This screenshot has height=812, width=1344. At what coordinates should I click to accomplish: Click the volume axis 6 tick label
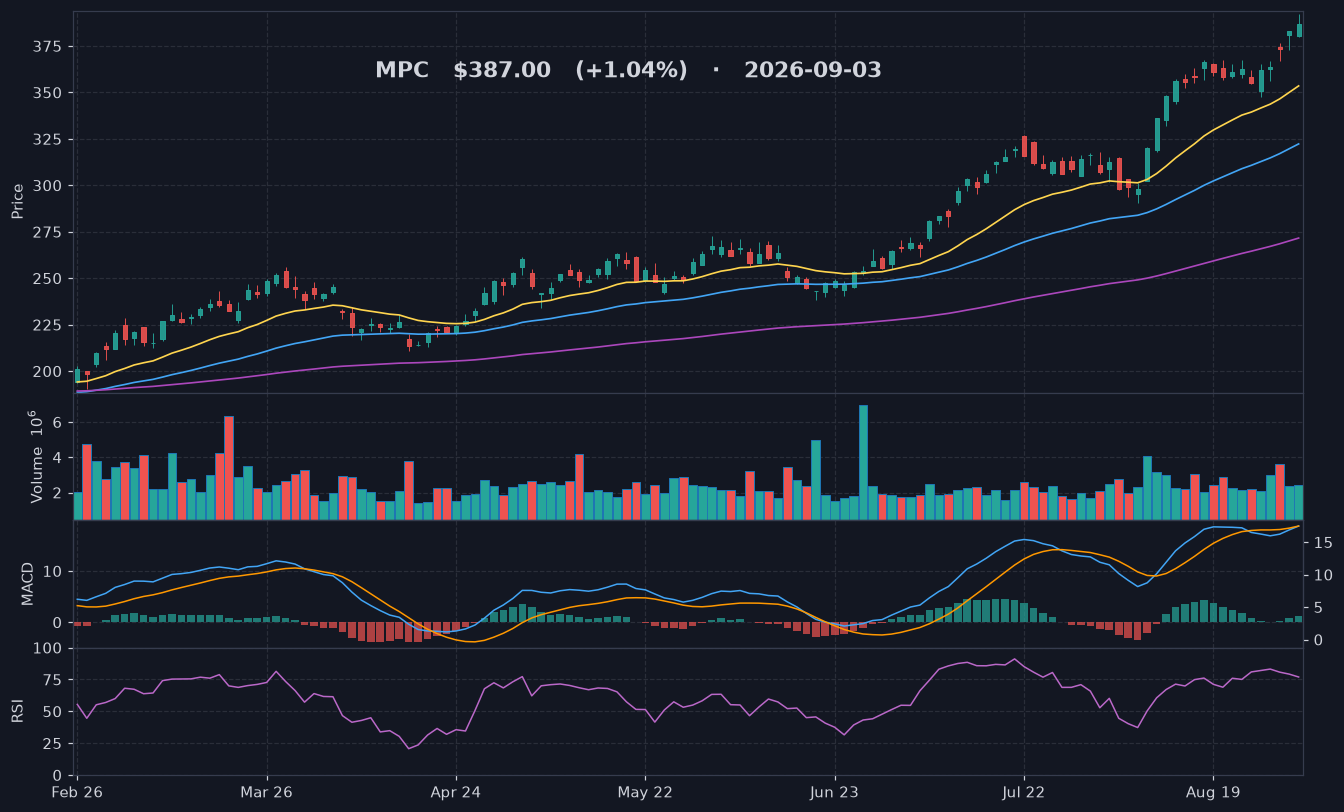(x=58, y=423)
